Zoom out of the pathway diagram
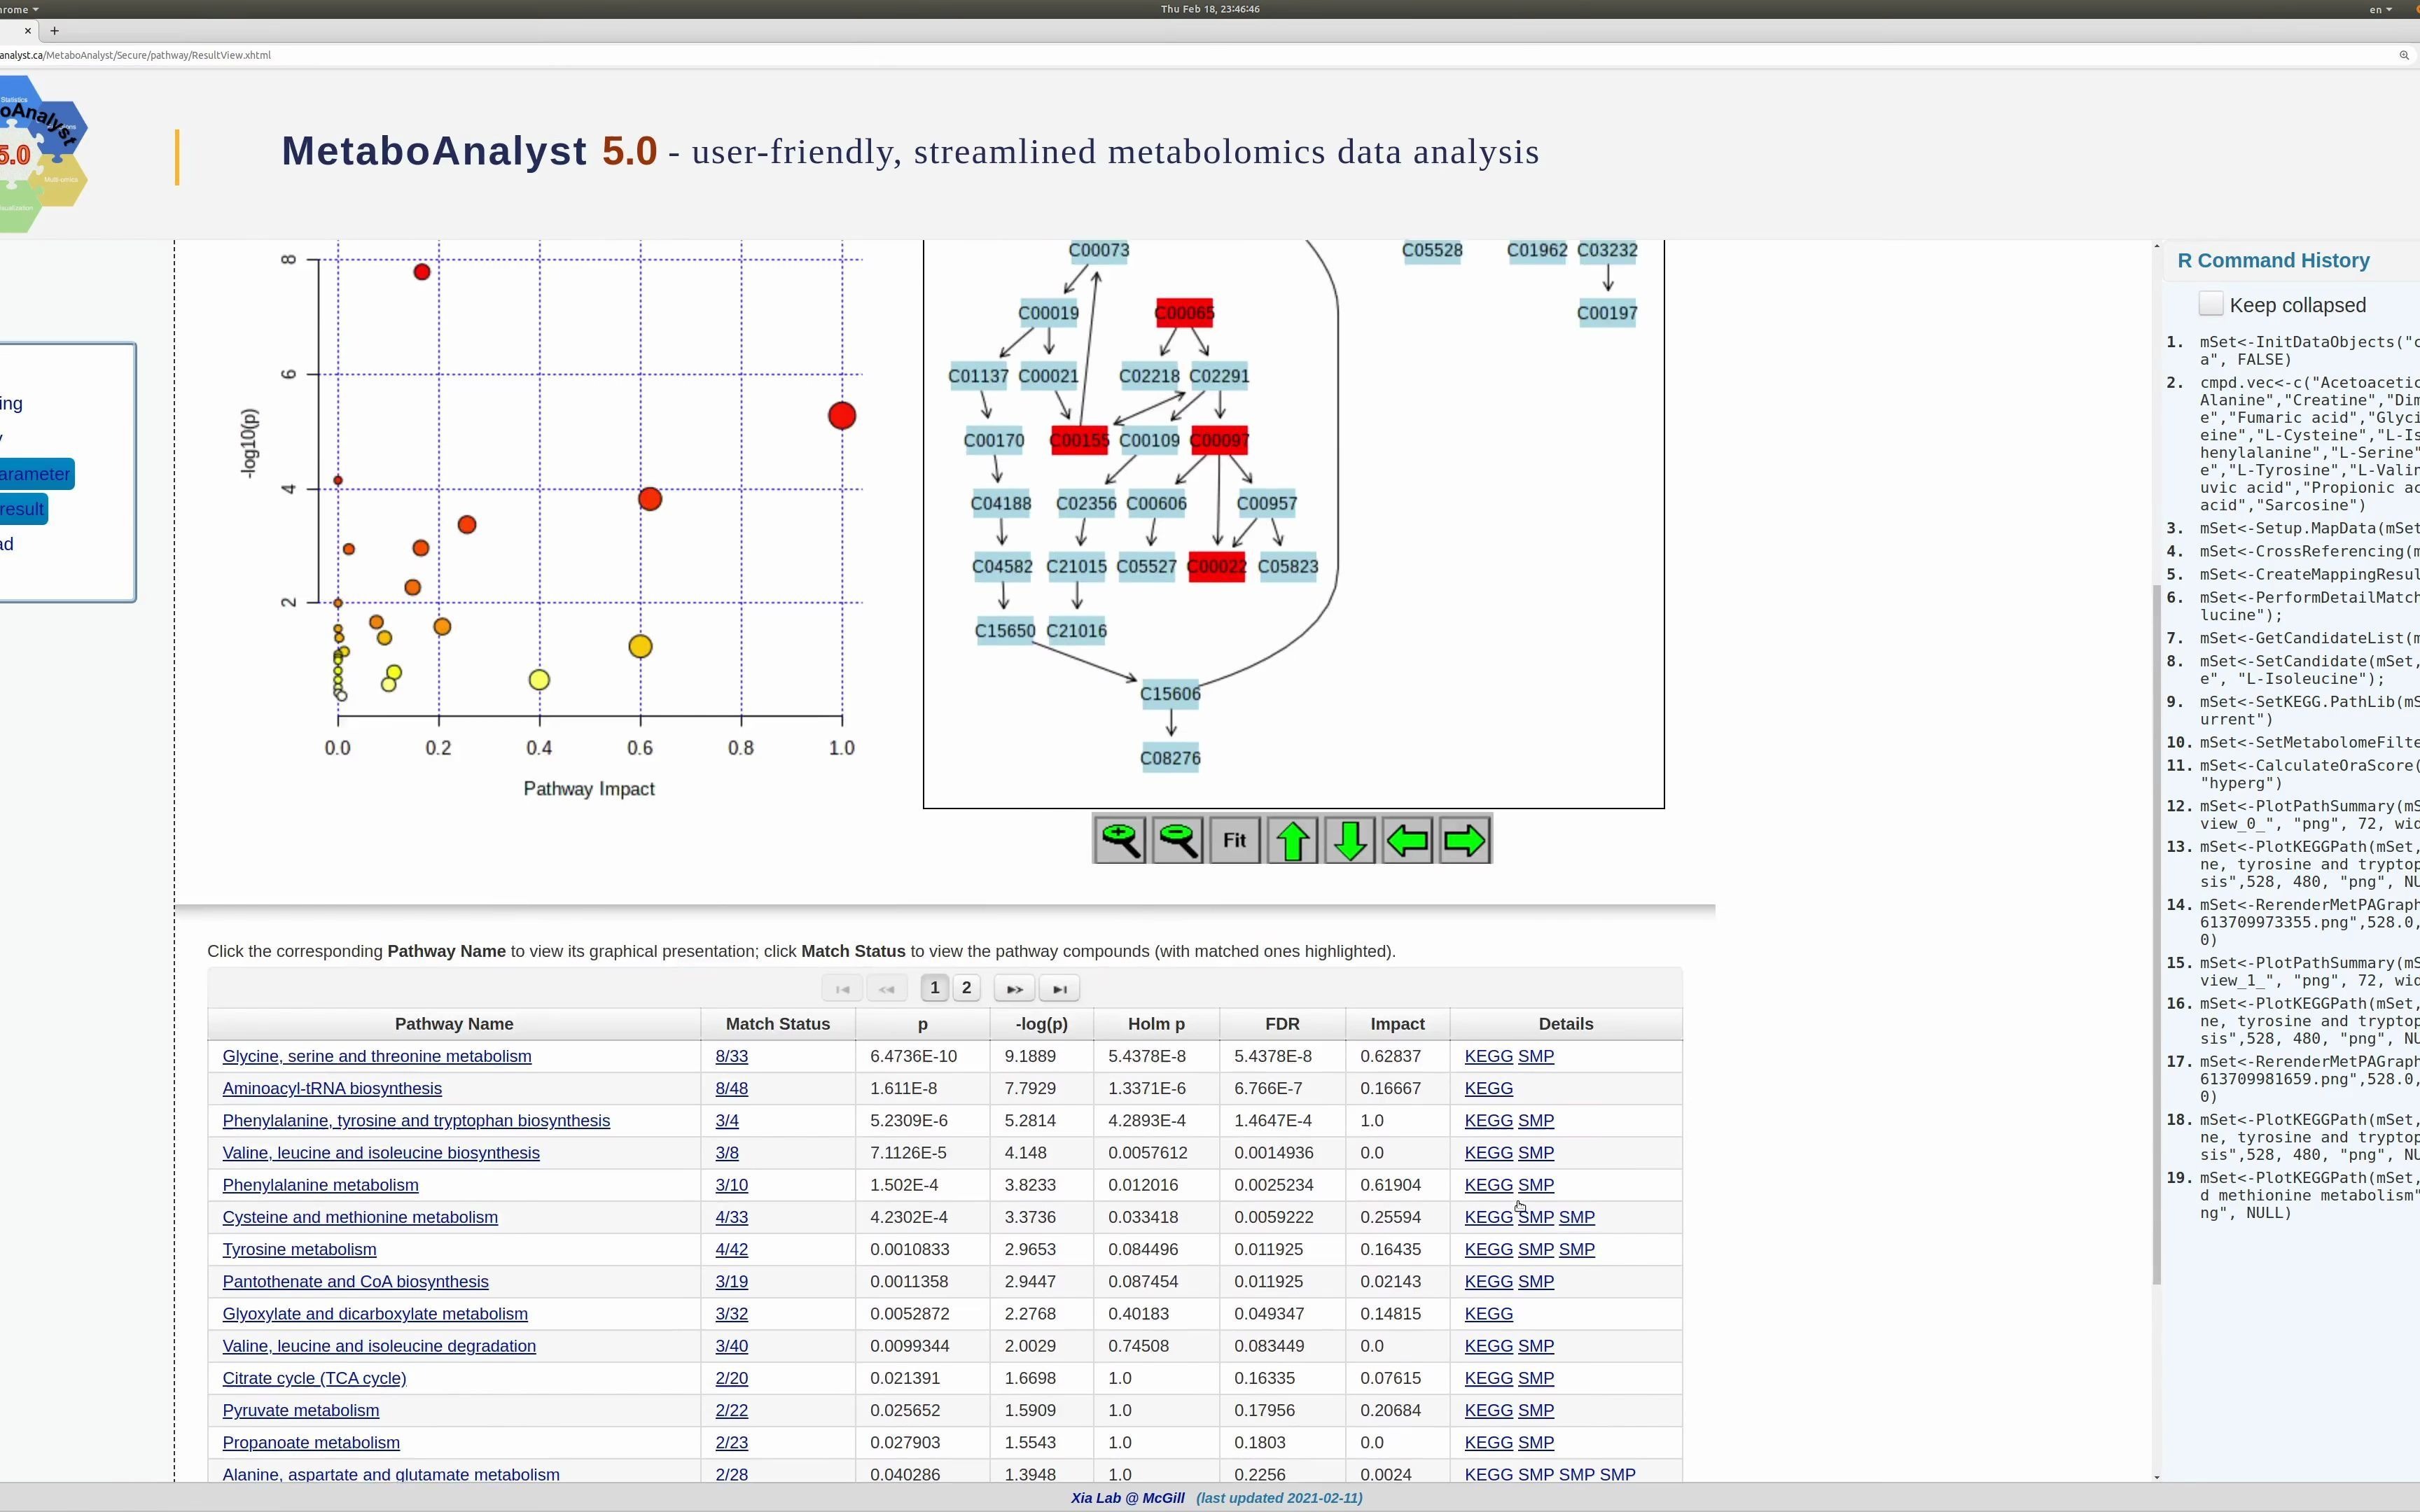This screenshot has height=1512, width=2420. [x=1178, y=839]
